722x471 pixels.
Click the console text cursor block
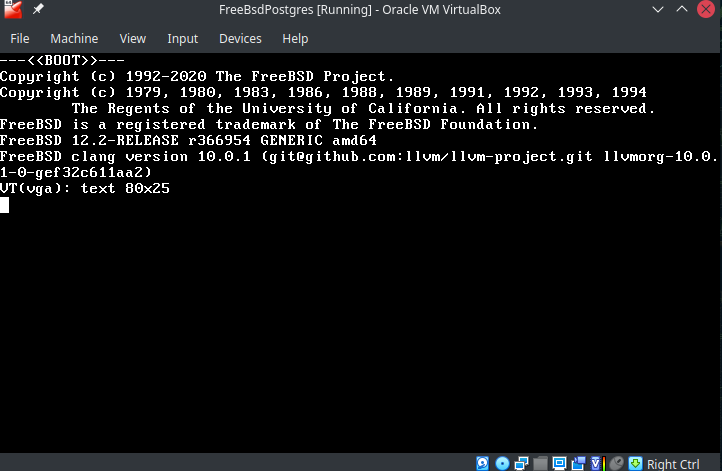(x=5, y=205)
